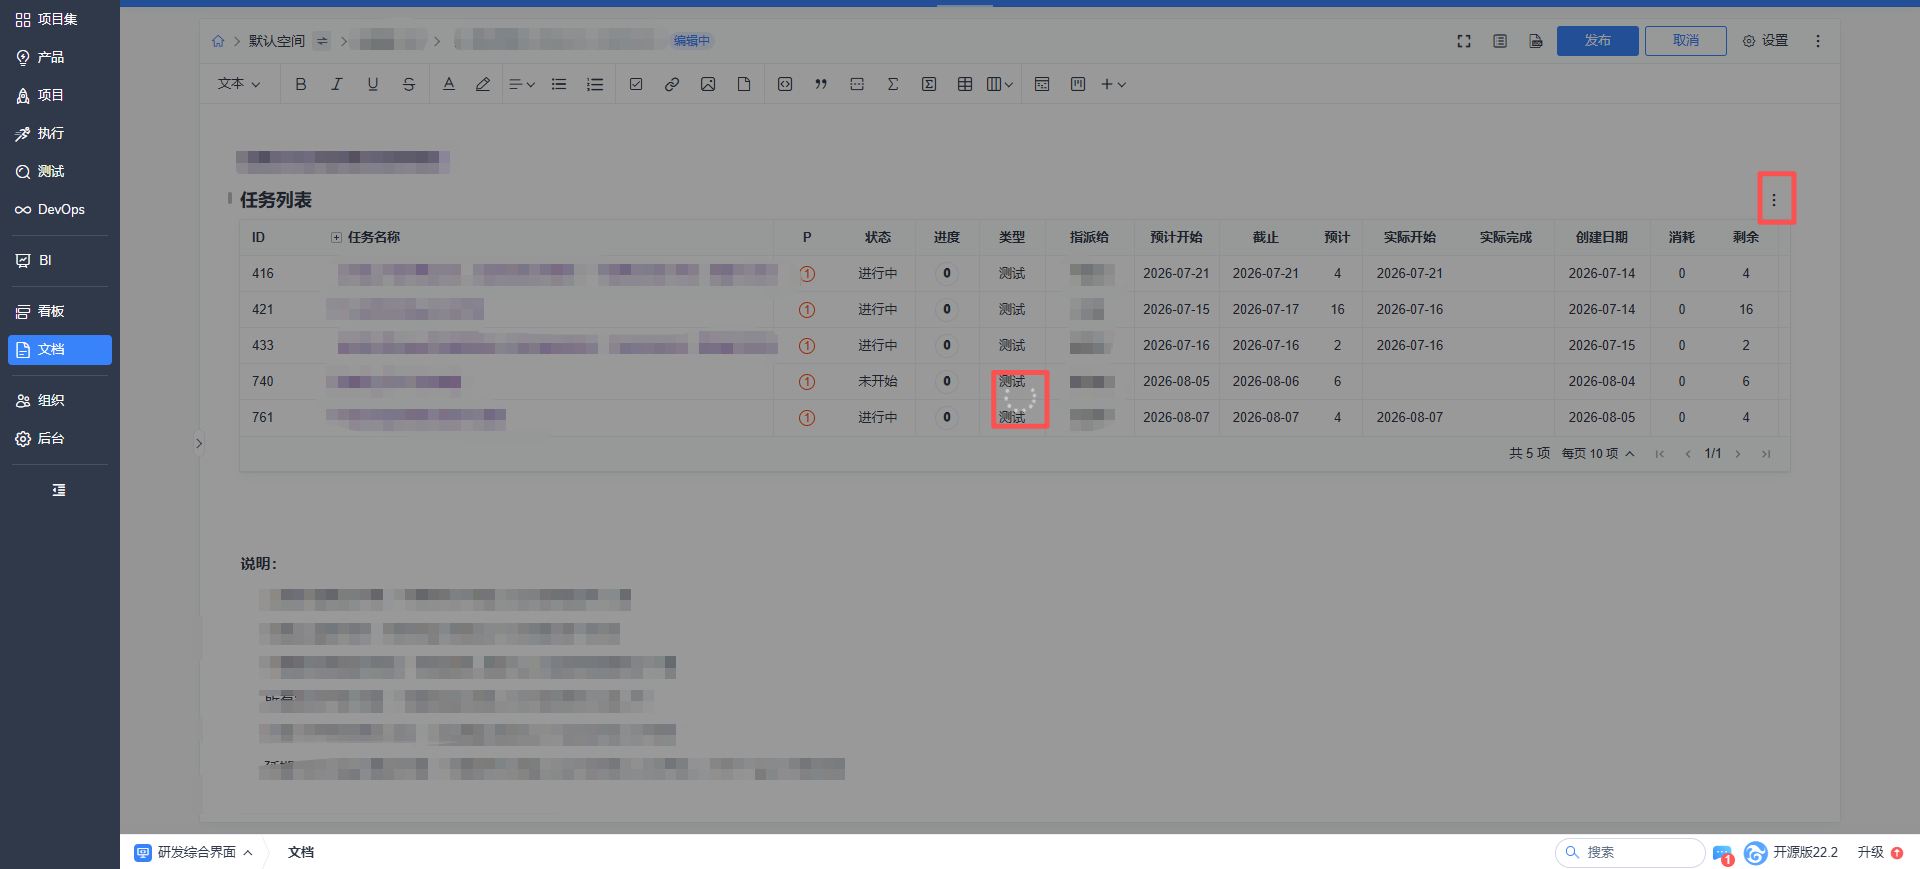Open the 后台 admin menu
Viewport: 1920px width, 869px height.
pyautogui.click(x=60, y=438)
